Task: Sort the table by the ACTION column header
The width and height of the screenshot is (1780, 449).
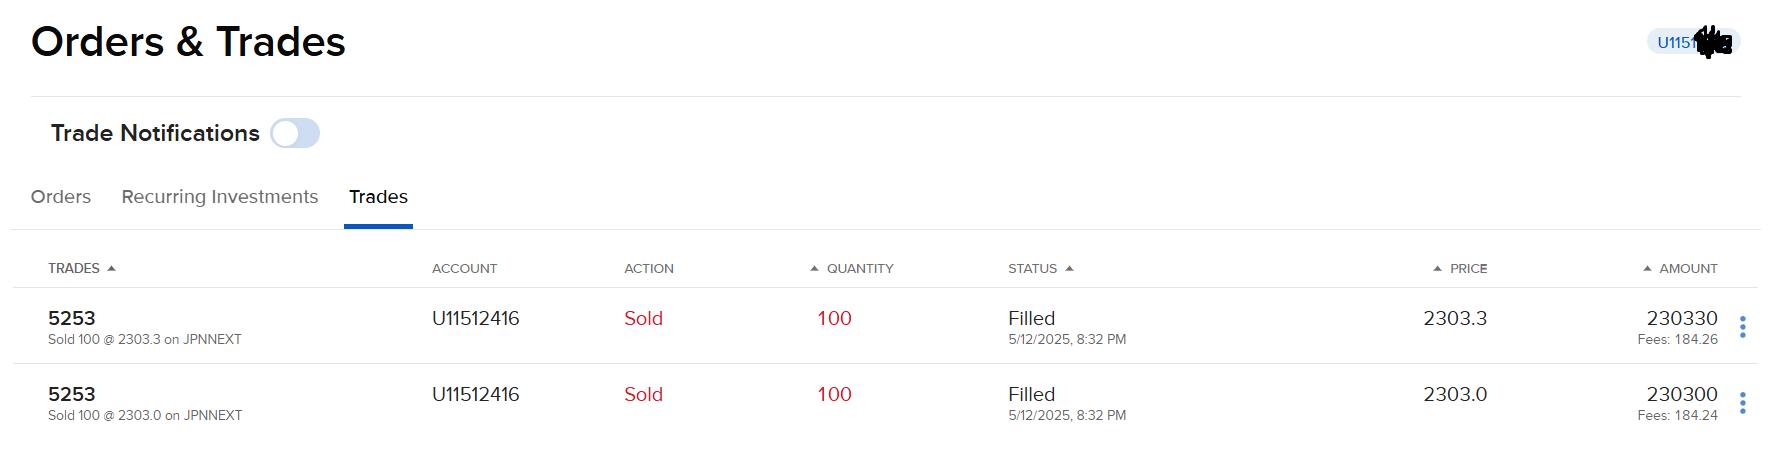Action: pyautogui.click(x=649, y=268)
